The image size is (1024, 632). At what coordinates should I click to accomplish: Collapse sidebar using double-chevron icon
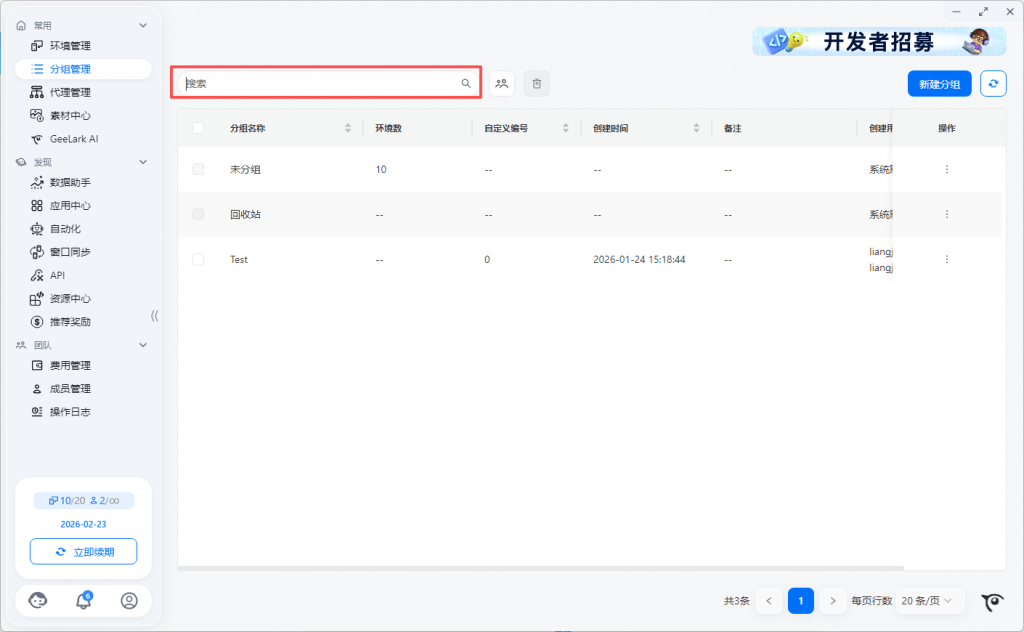tap(155, 316)
